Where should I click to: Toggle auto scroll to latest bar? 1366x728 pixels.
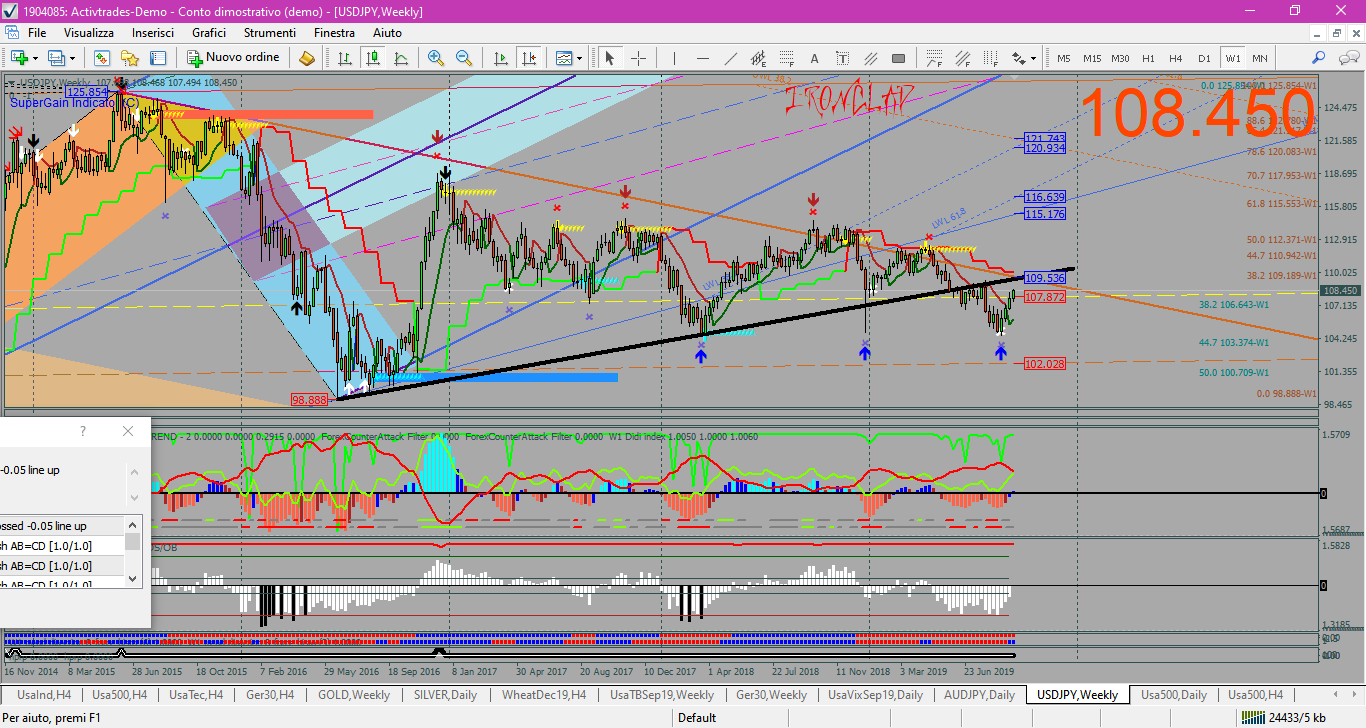[499, 58]
